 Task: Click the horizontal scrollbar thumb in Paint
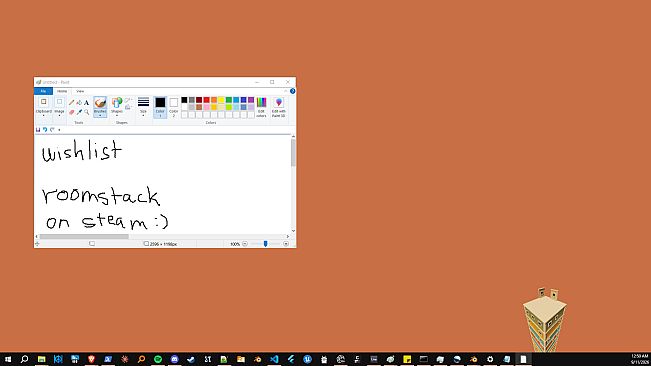point(84,237)
